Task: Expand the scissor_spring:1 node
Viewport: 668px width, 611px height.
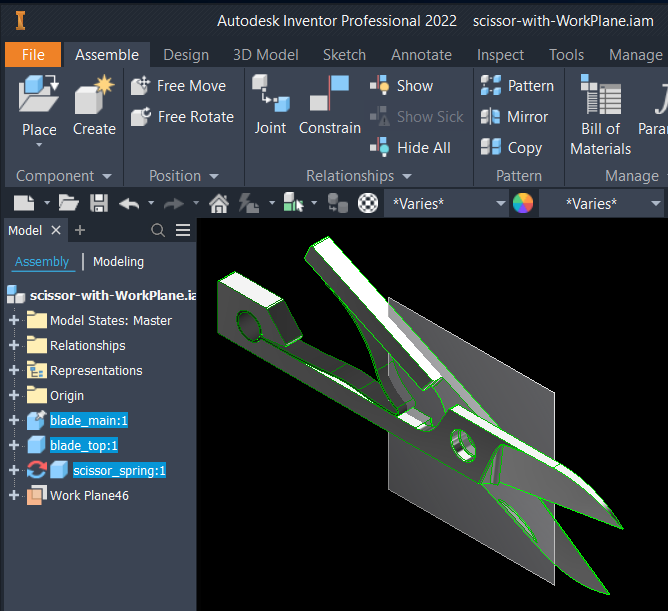Action: click(x=14, y=470)
